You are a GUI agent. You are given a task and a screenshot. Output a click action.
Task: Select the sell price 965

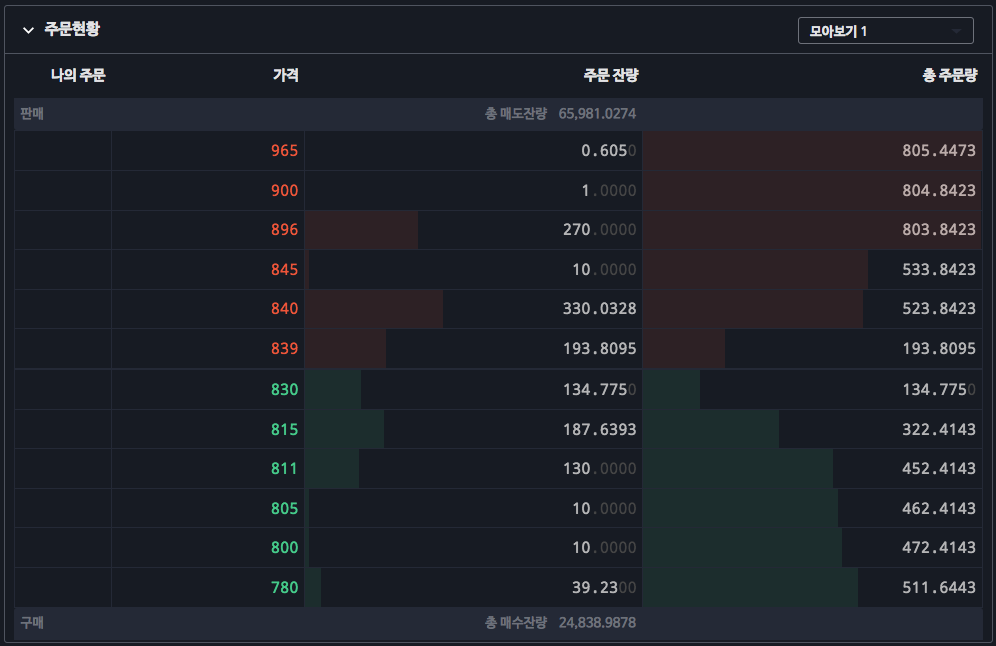tap(285, 151)
